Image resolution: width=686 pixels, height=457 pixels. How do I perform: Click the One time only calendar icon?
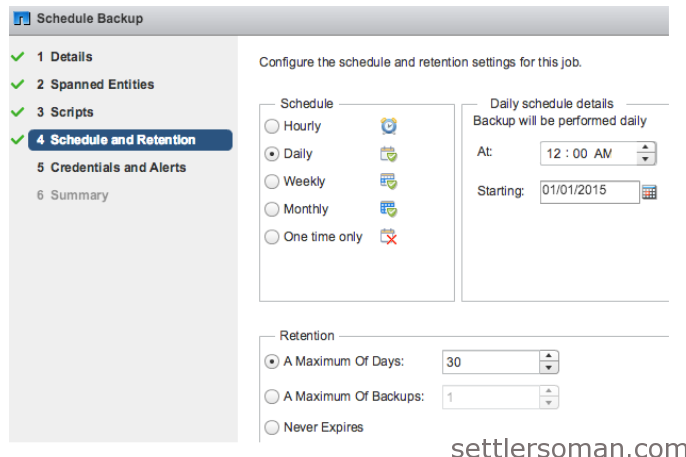coord(388,237)
